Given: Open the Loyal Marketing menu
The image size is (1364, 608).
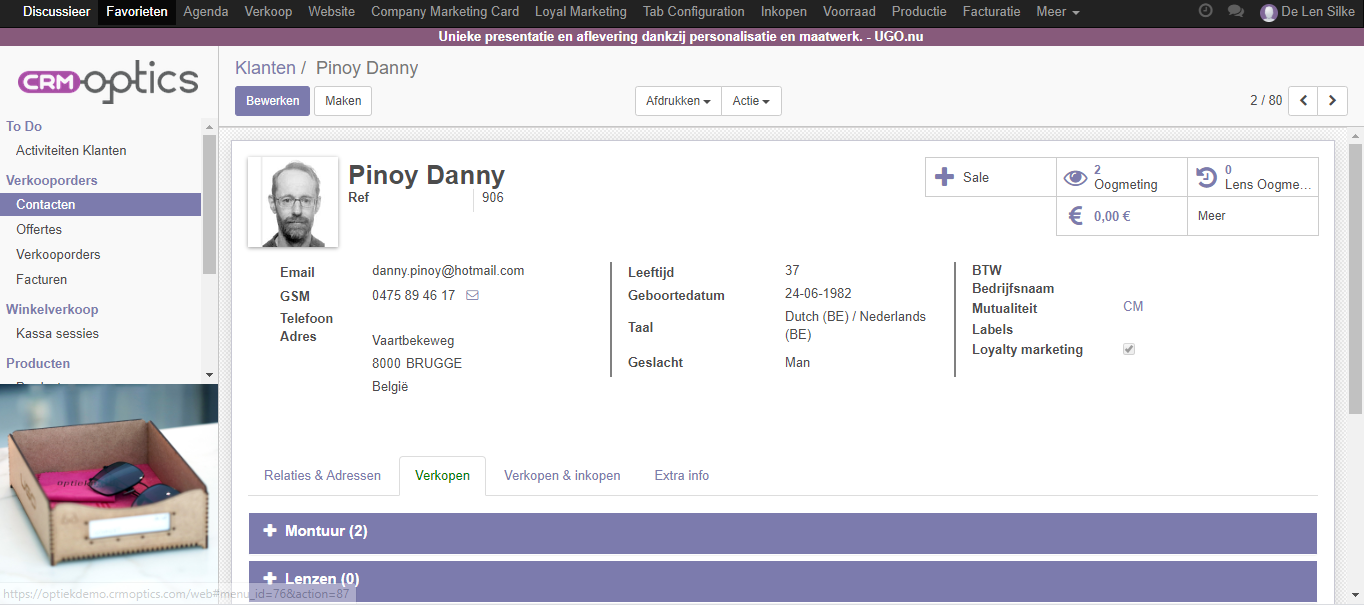Looking at the screenshot, I should coord(581,12).
